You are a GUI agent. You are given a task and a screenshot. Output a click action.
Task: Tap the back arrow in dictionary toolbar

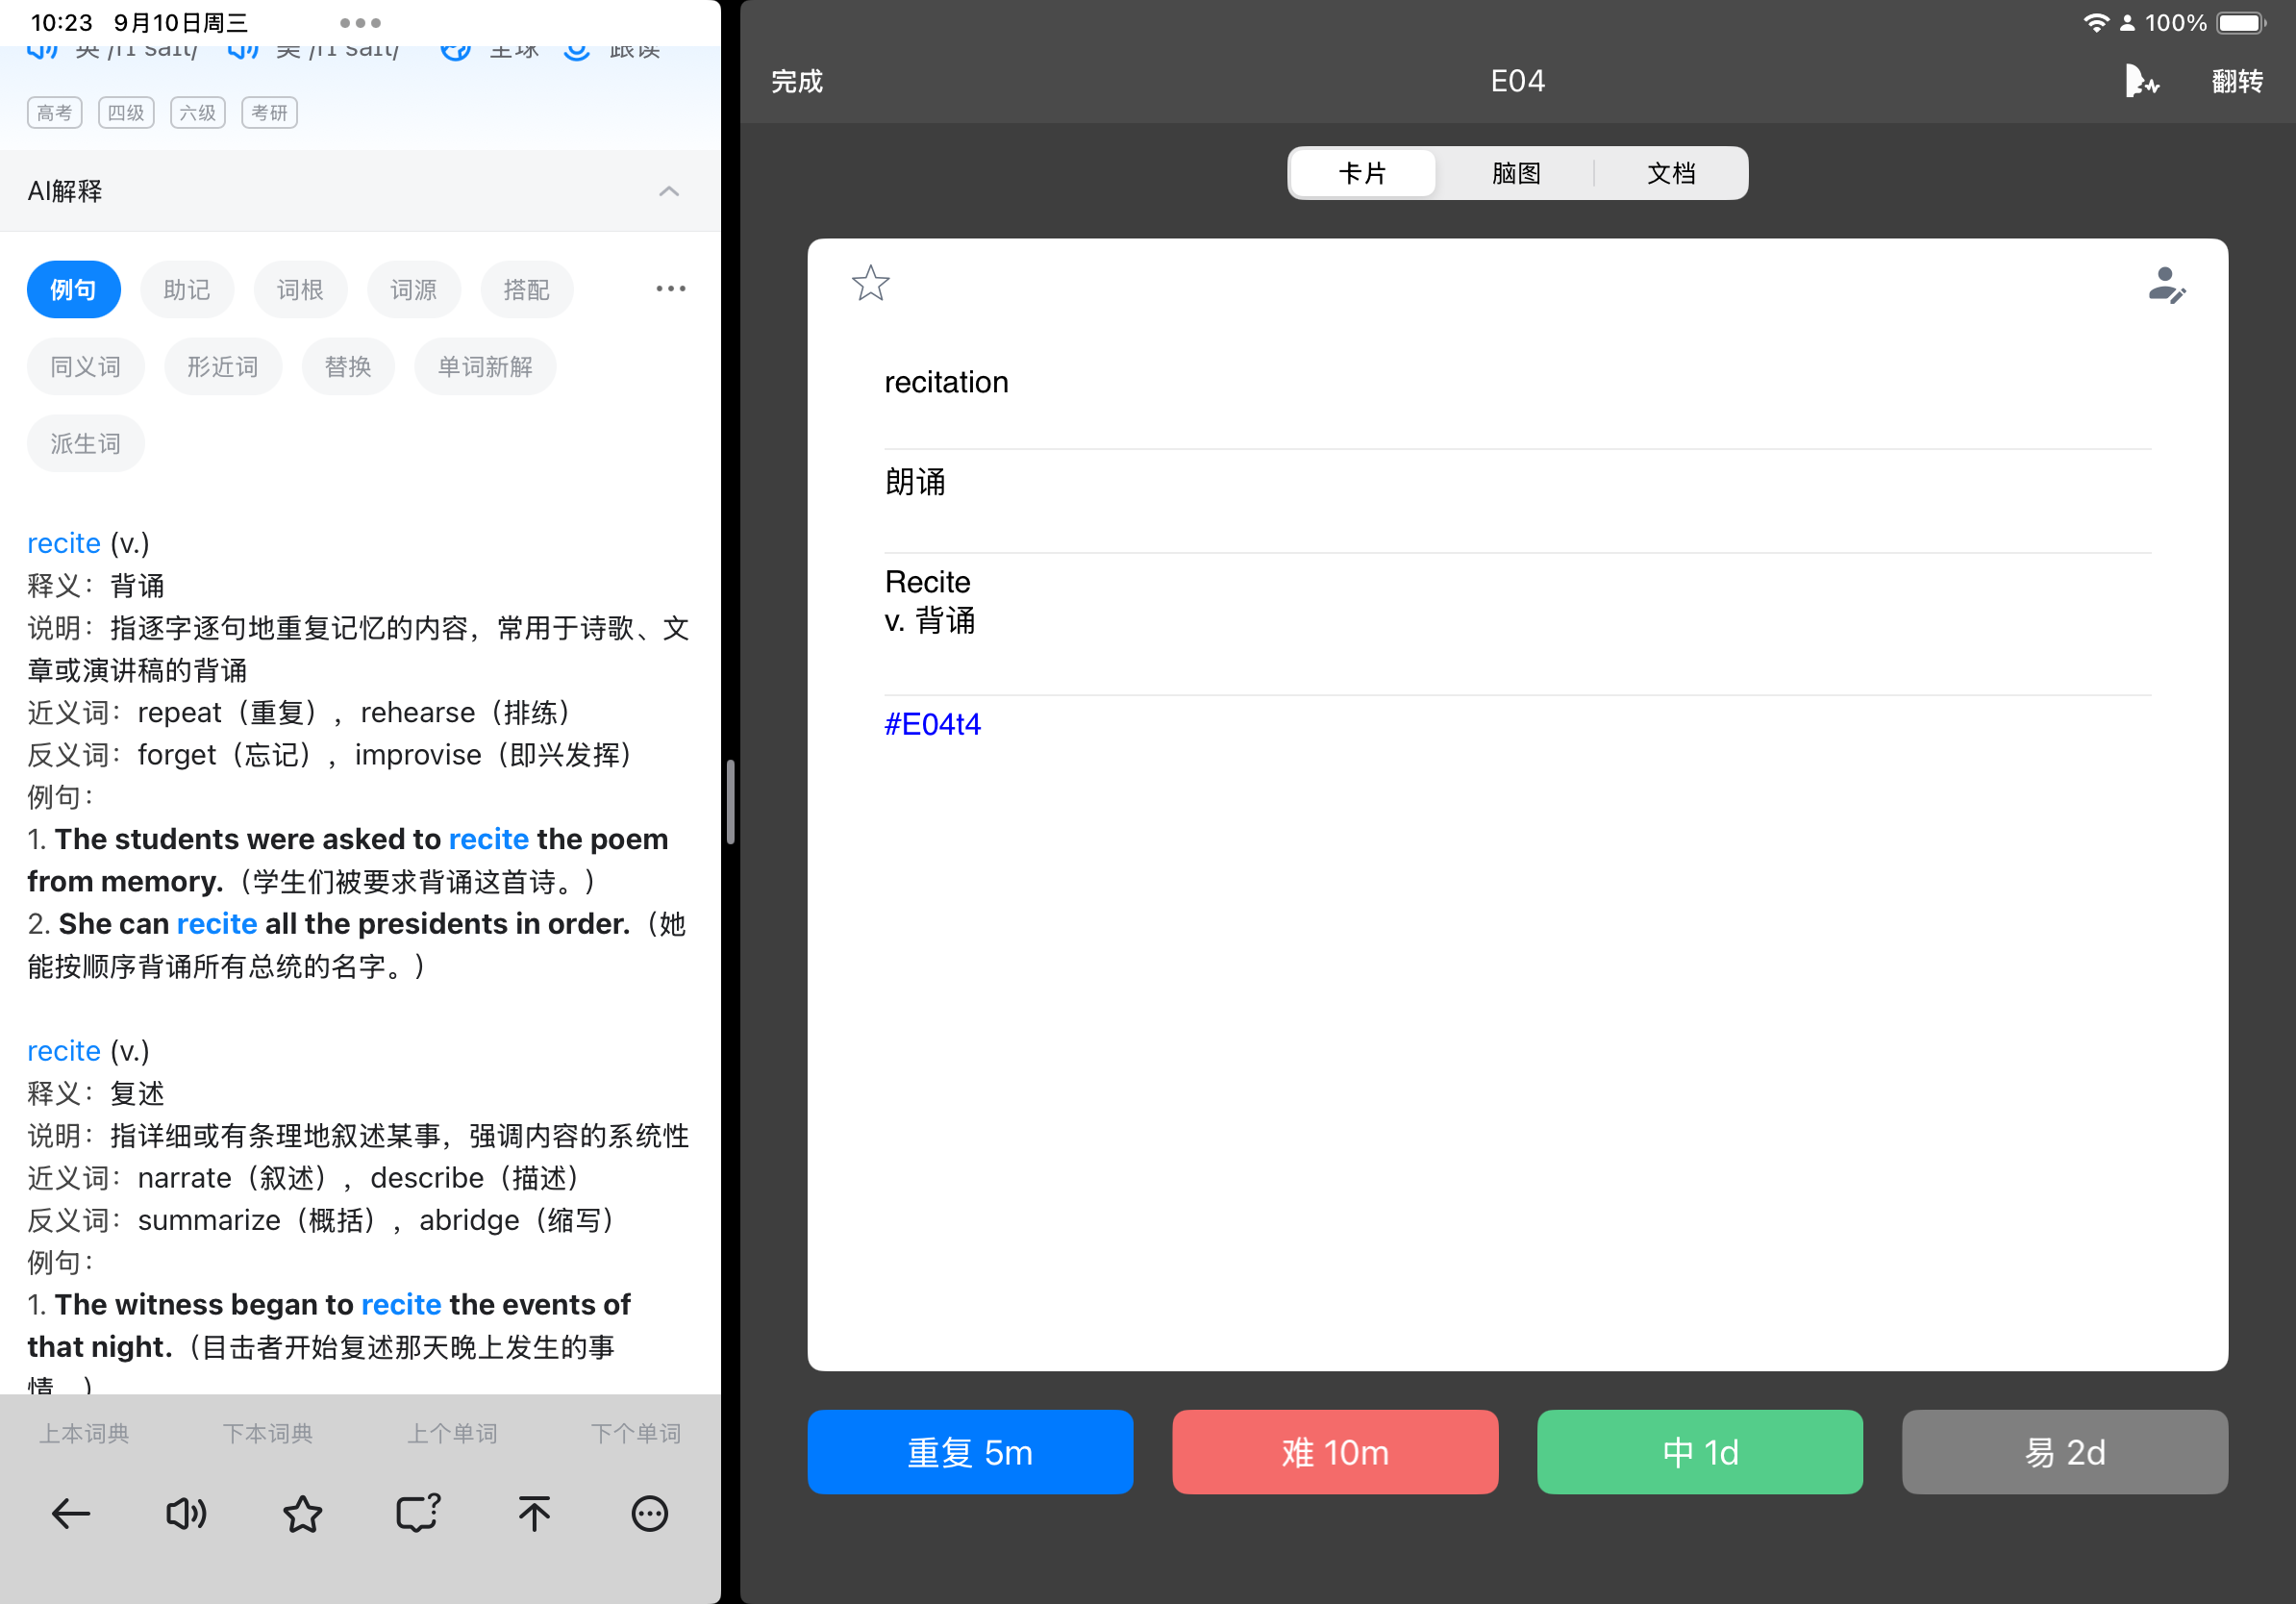coord(70,1514)
